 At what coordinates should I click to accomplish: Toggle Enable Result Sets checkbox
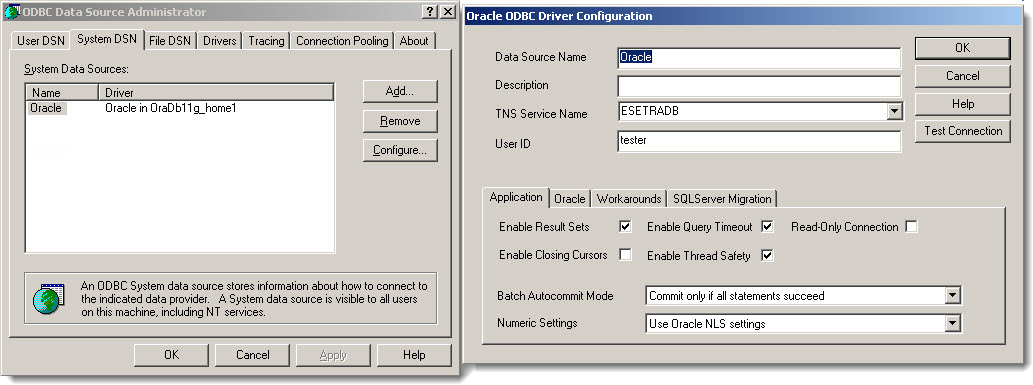(x=625, y=227)
